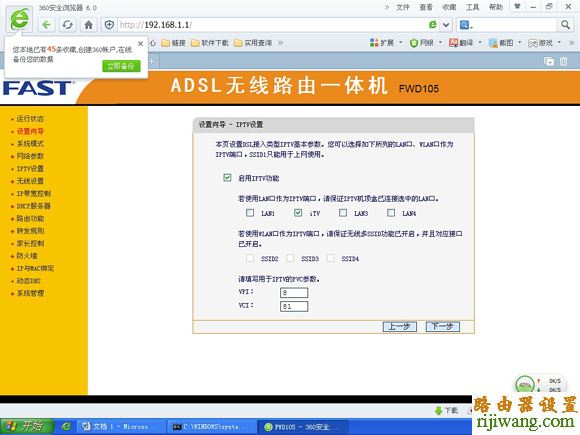Click the green e icon in address bar
Image resolution: width=580 pixels, height=435 pixels.
pyautogui.click(x=432, y=25)
